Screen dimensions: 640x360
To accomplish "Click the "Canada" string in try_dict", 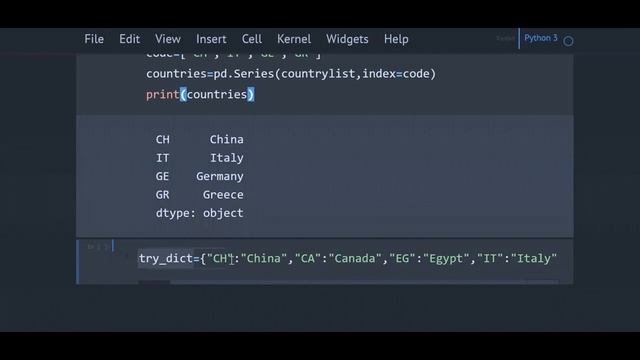I will pyautogui.click(x=355, y=258).
